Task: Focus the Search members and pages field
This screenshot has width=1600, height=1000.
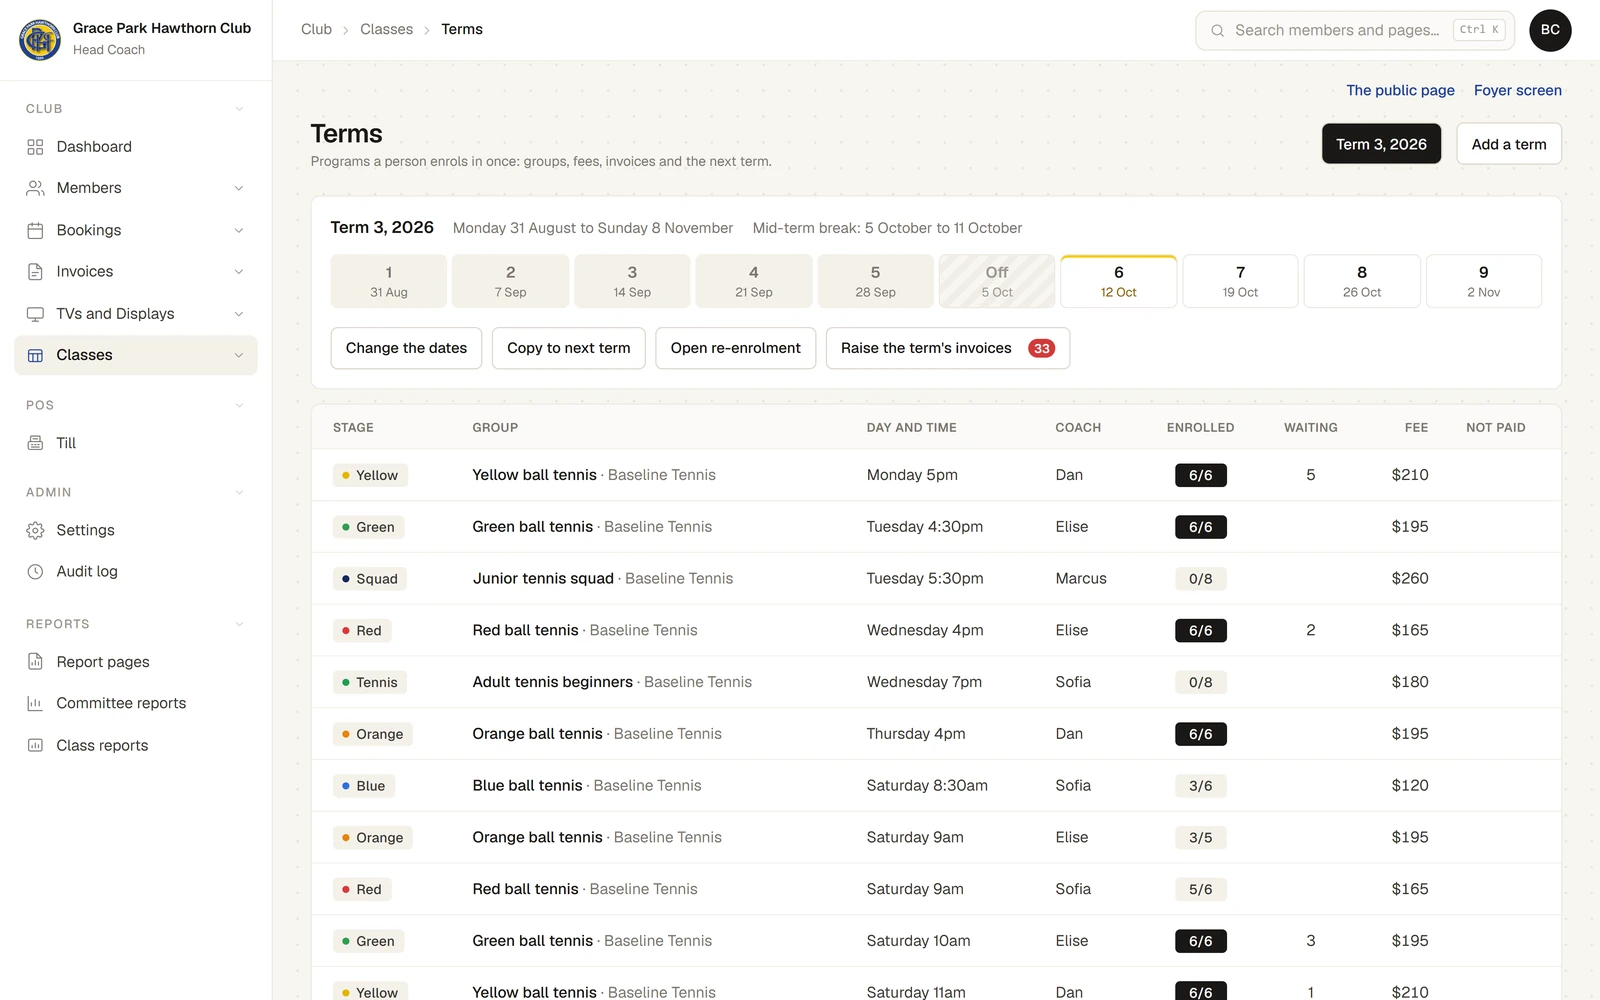Action: [1354, 30]
